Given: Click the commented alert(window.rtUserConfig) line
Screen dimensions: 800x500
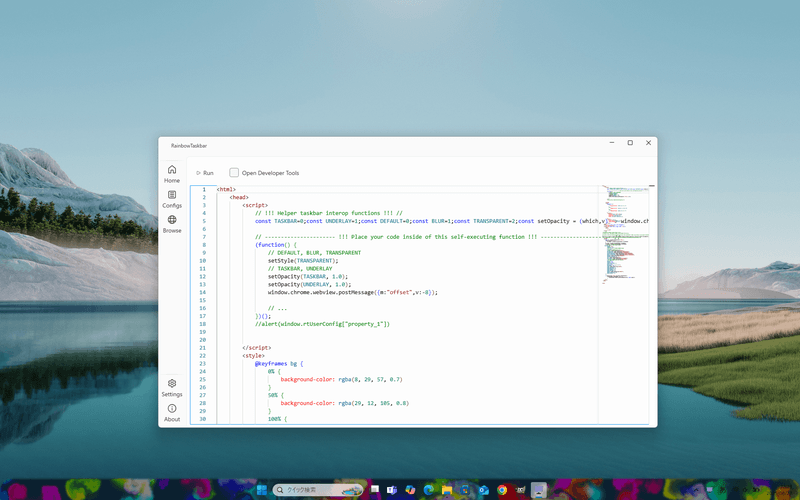Looking at the screenshot, I should tap(322, 324).
